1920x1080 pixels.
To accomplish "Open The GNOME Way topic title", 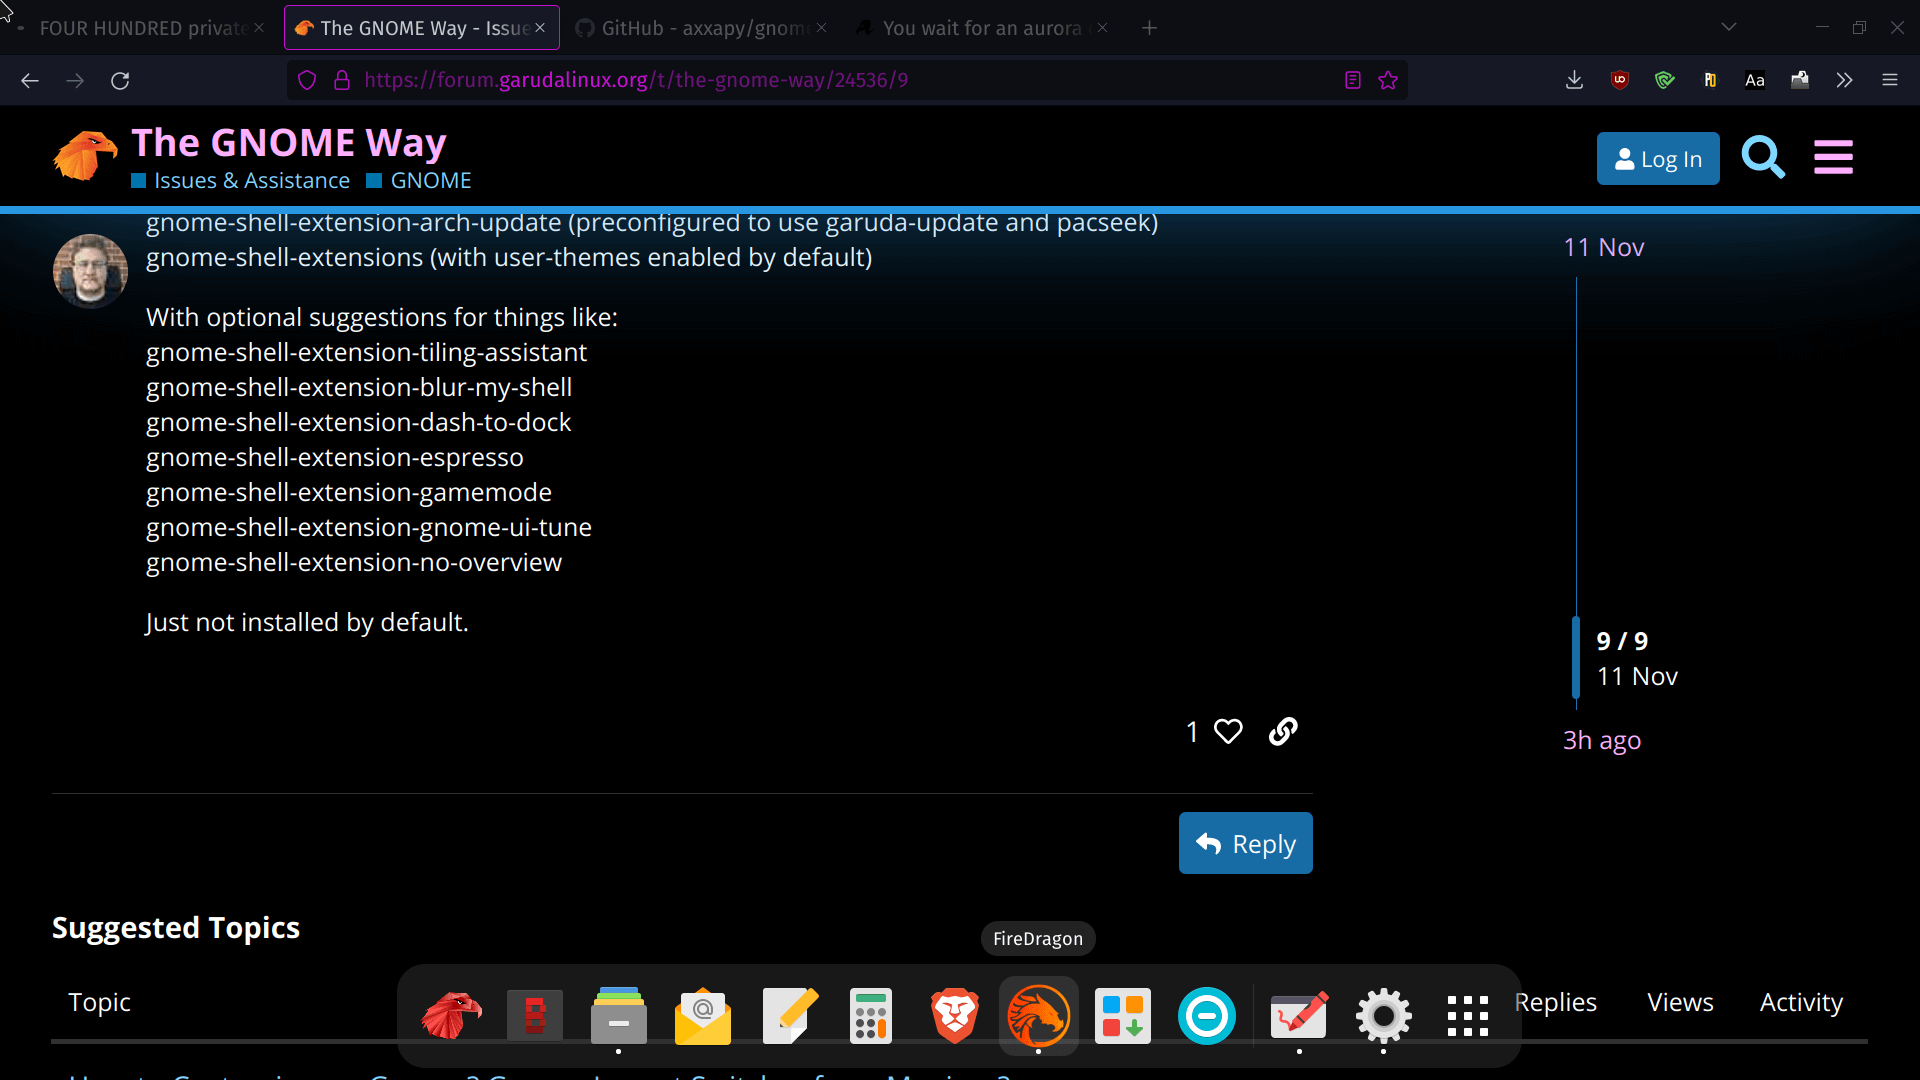I will 289,143.
